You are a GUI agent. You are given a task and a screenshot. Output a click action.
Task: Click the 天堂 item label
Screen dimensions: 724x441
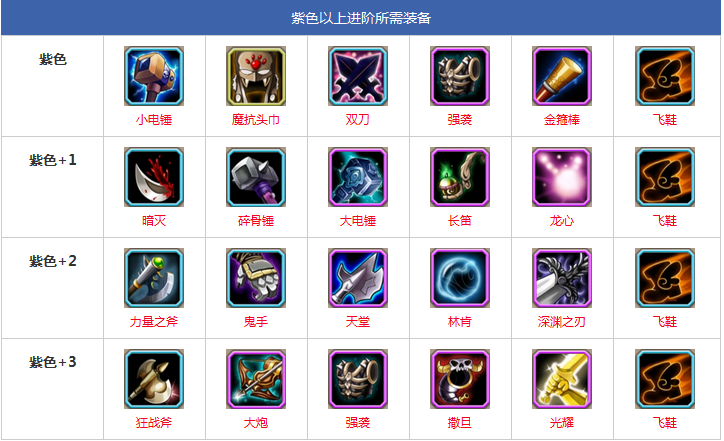pyautogui.click(x=358, y=321)
